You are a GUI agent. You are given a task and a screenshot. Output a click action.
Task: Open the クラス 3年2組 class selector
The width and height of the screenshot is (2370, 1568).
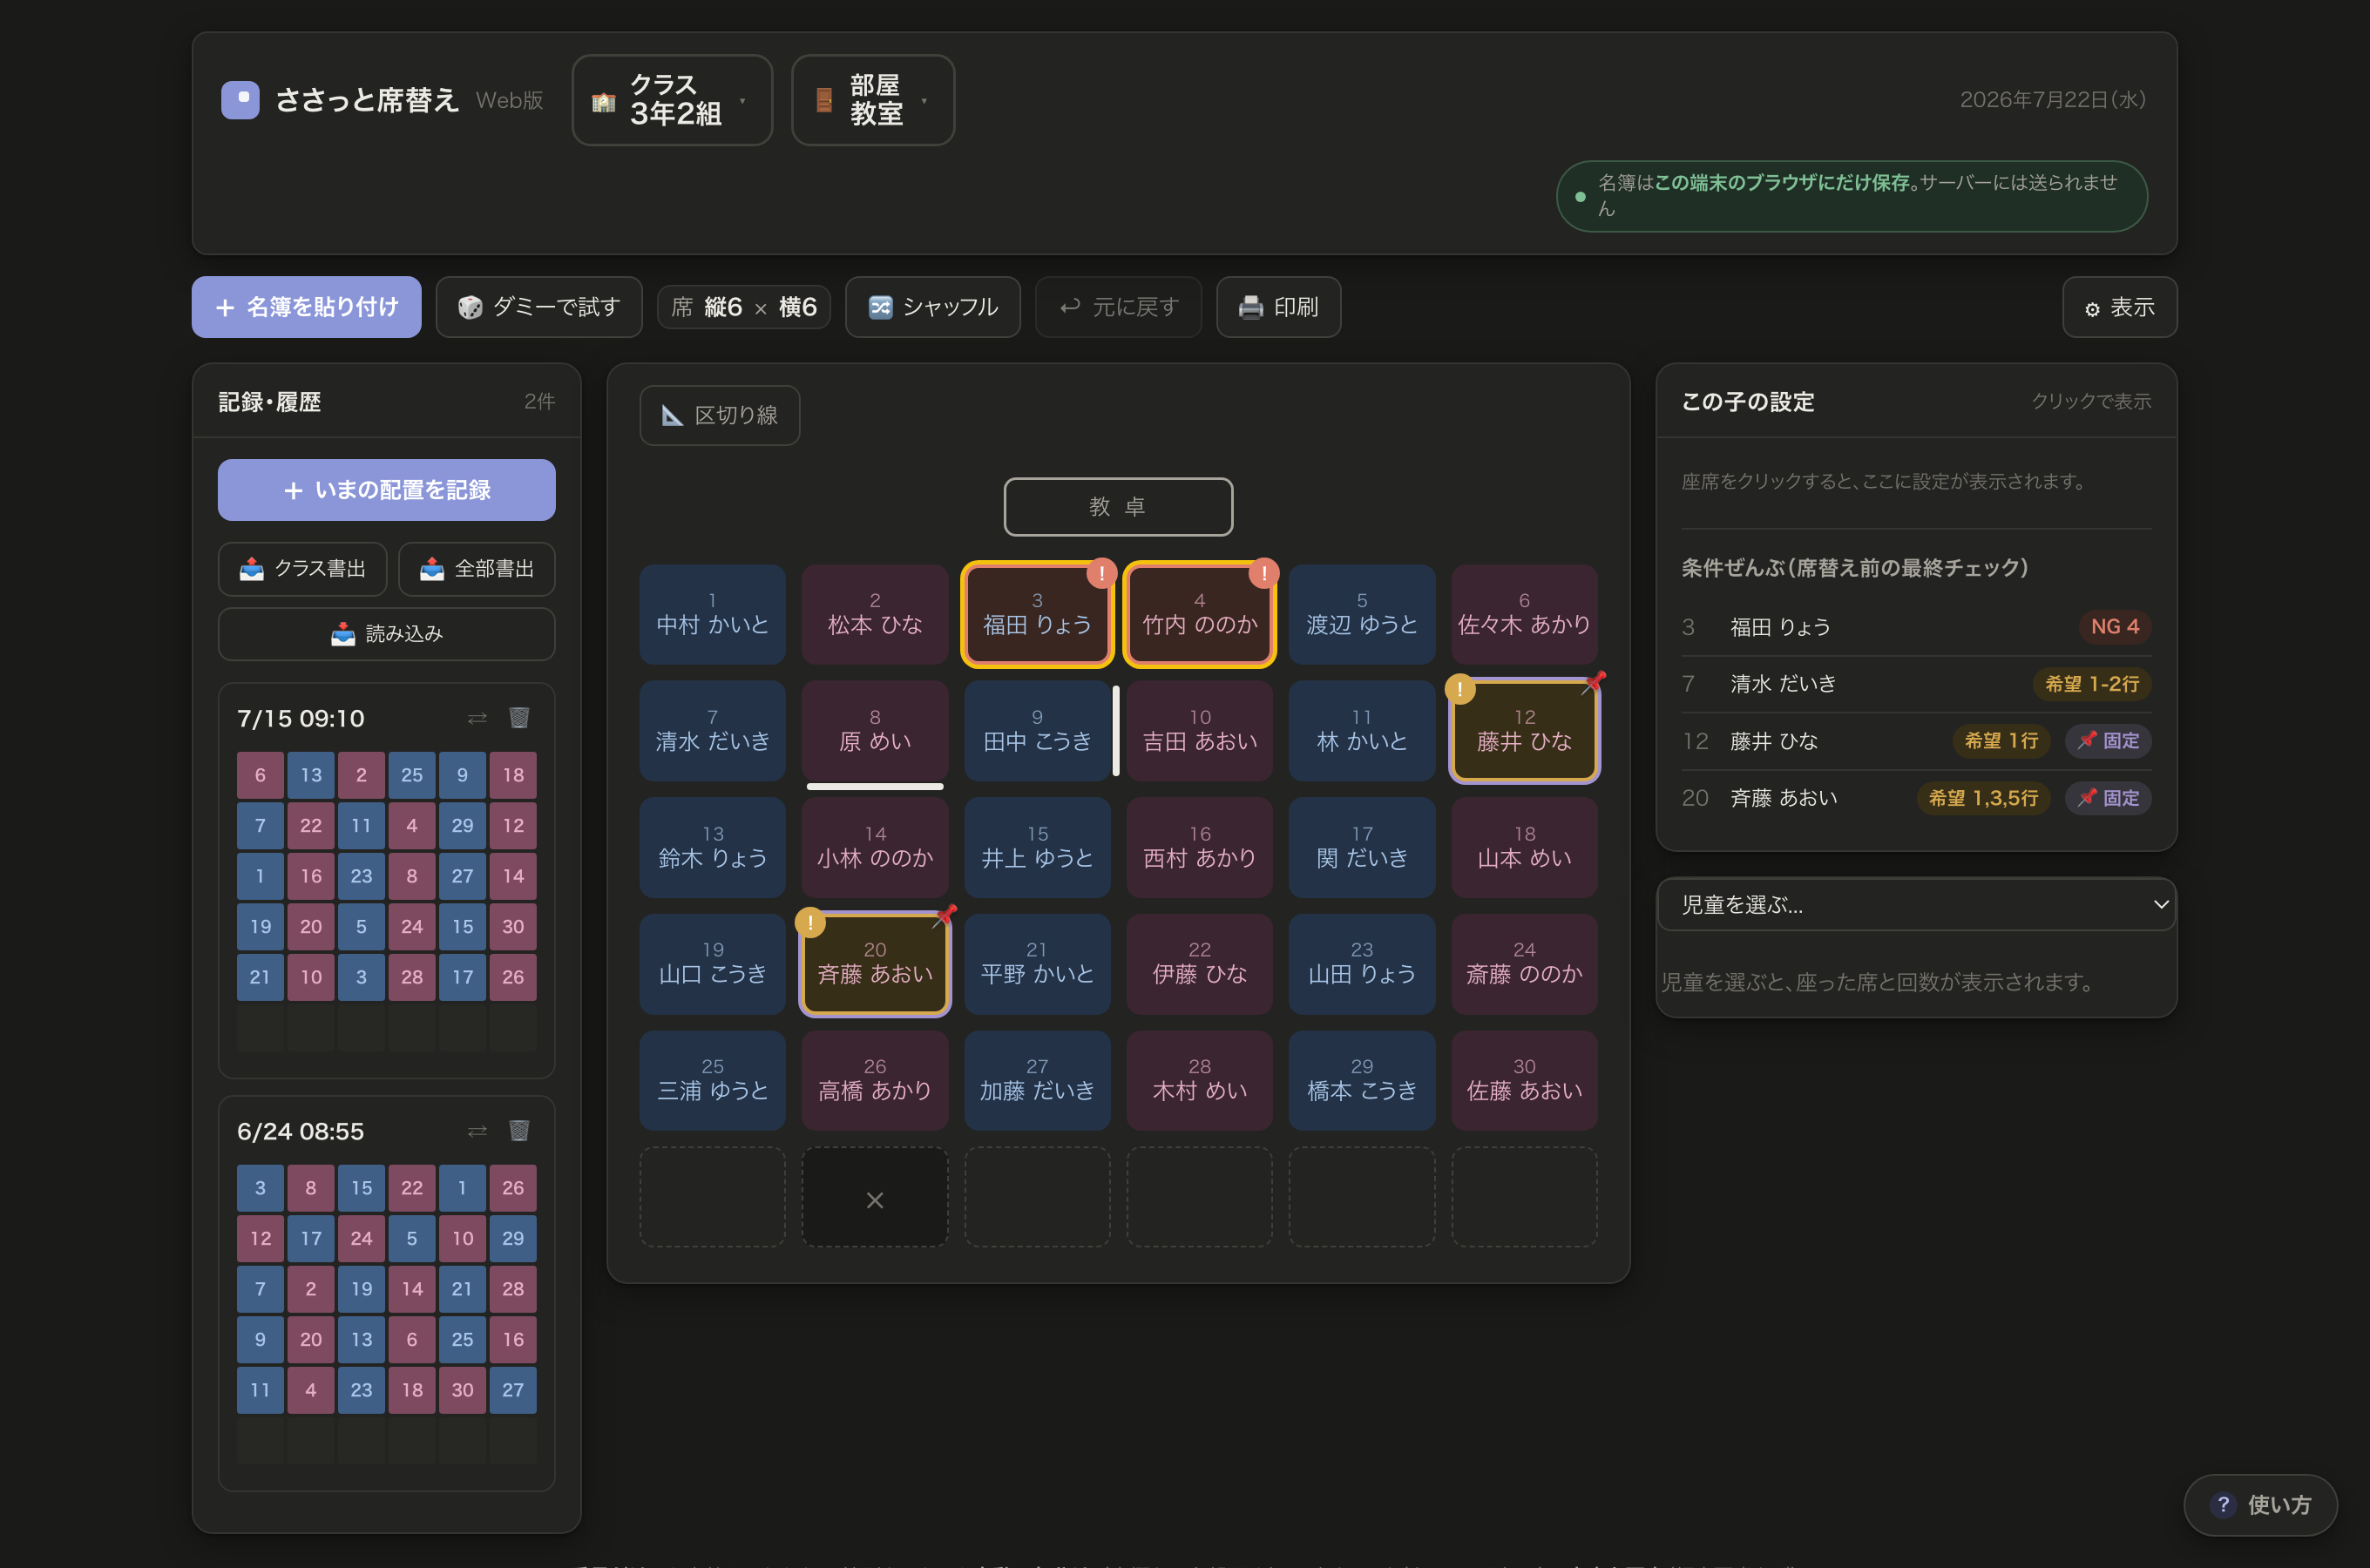tap(672, 100)
